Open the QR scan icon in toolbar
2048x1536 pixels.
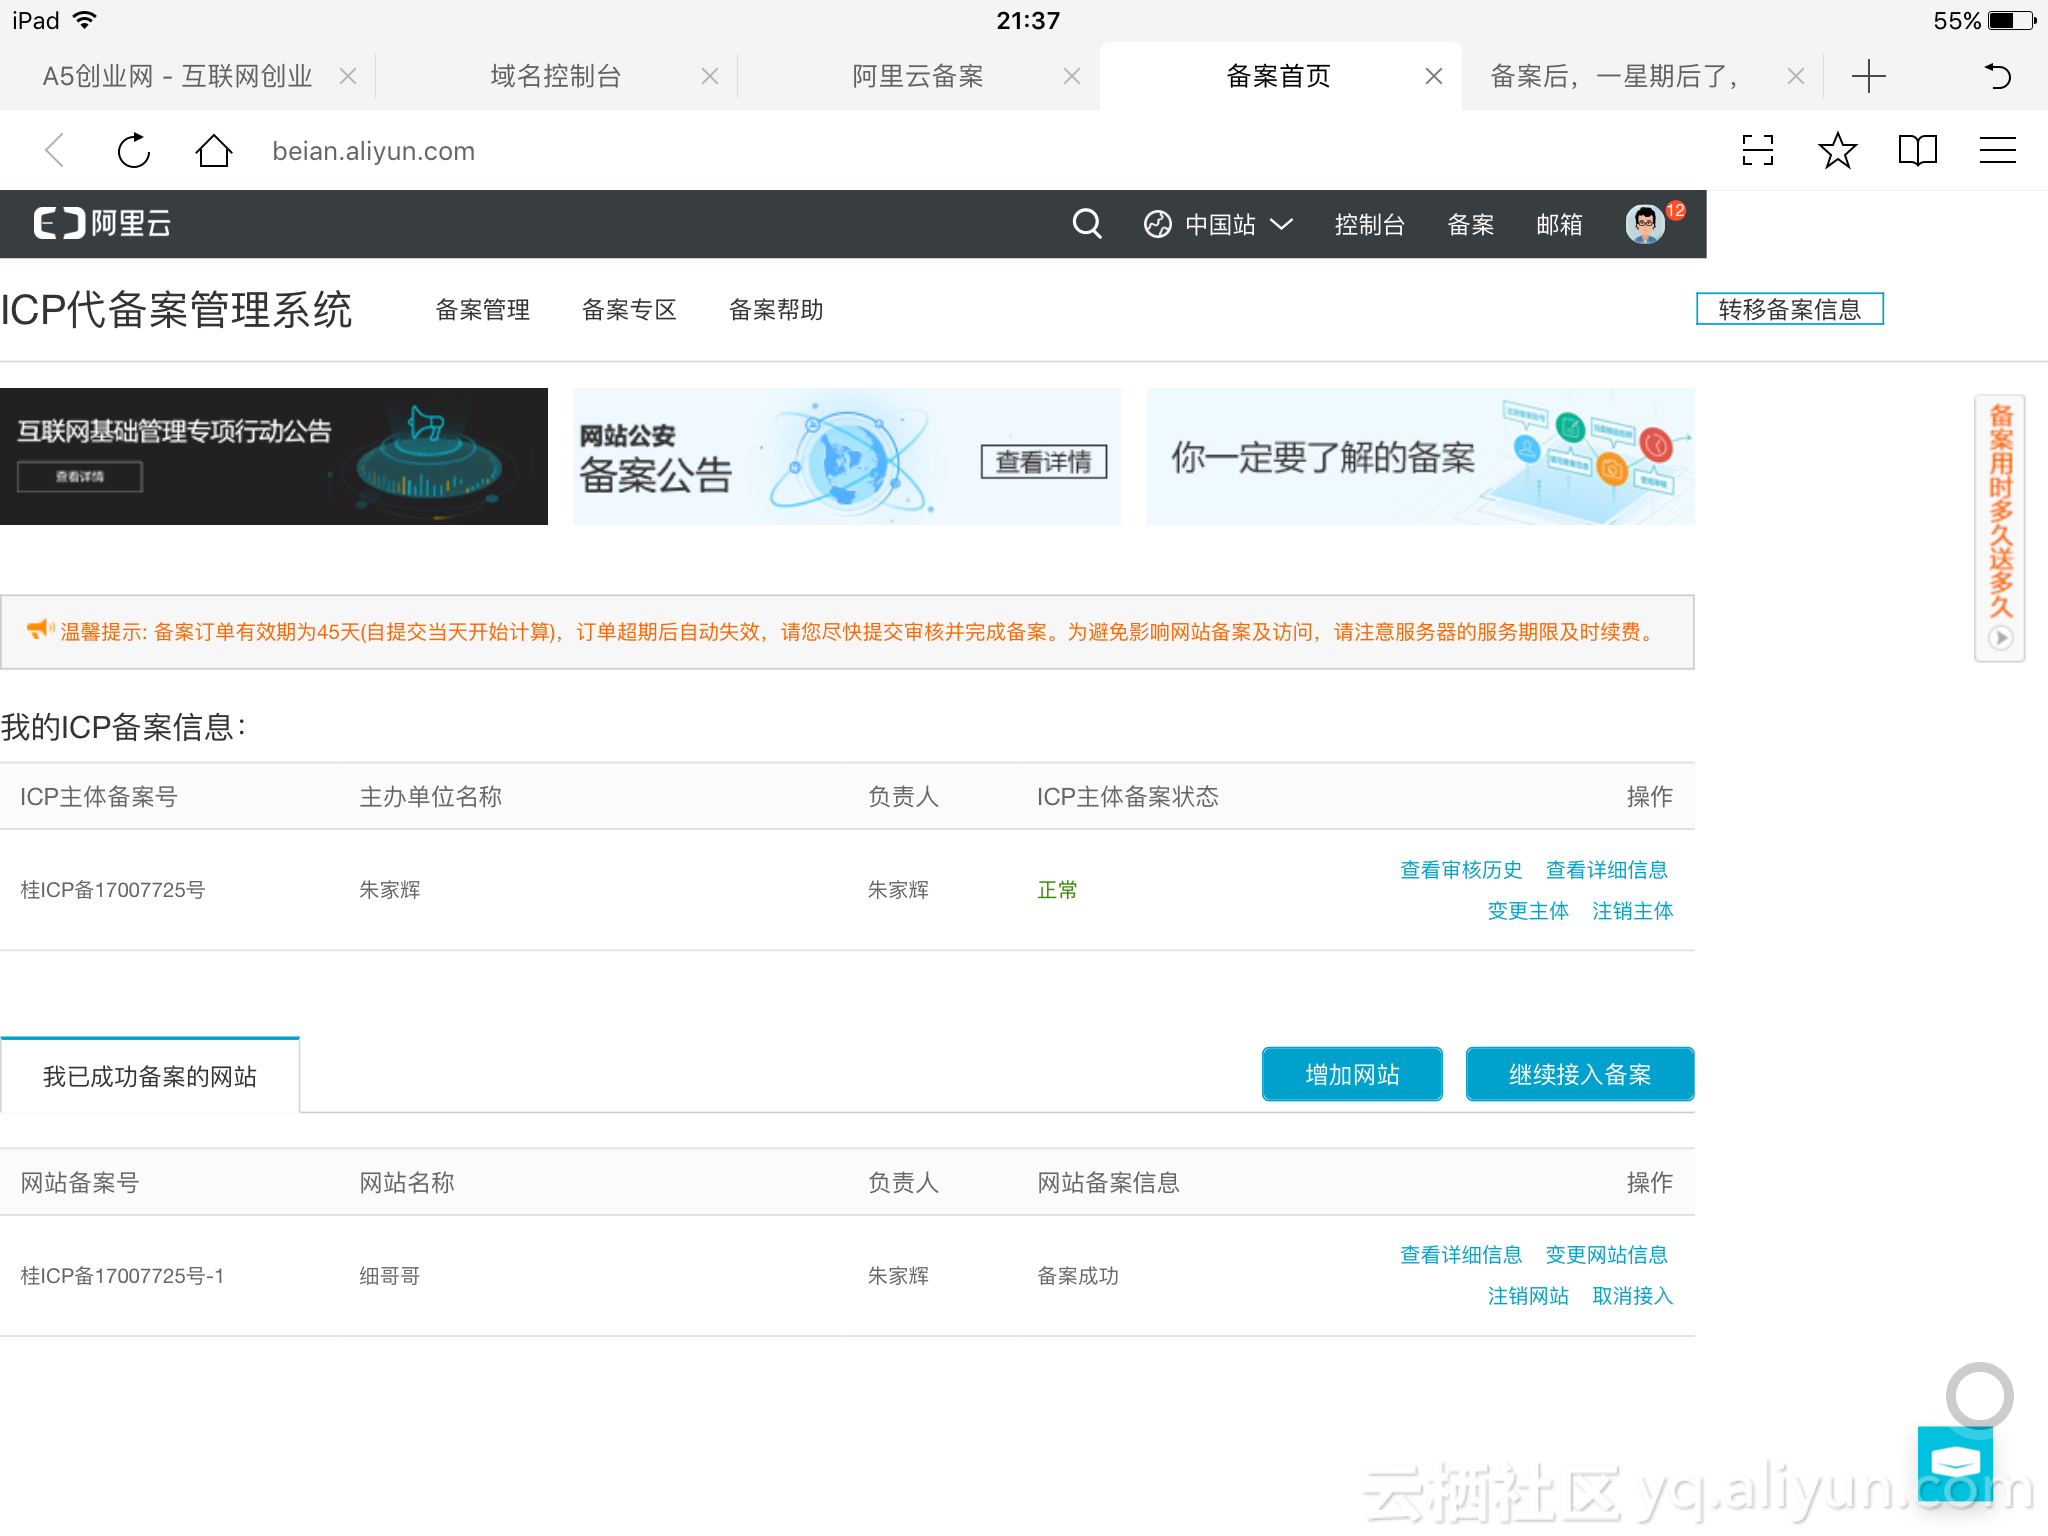[x=1757, y=151]
